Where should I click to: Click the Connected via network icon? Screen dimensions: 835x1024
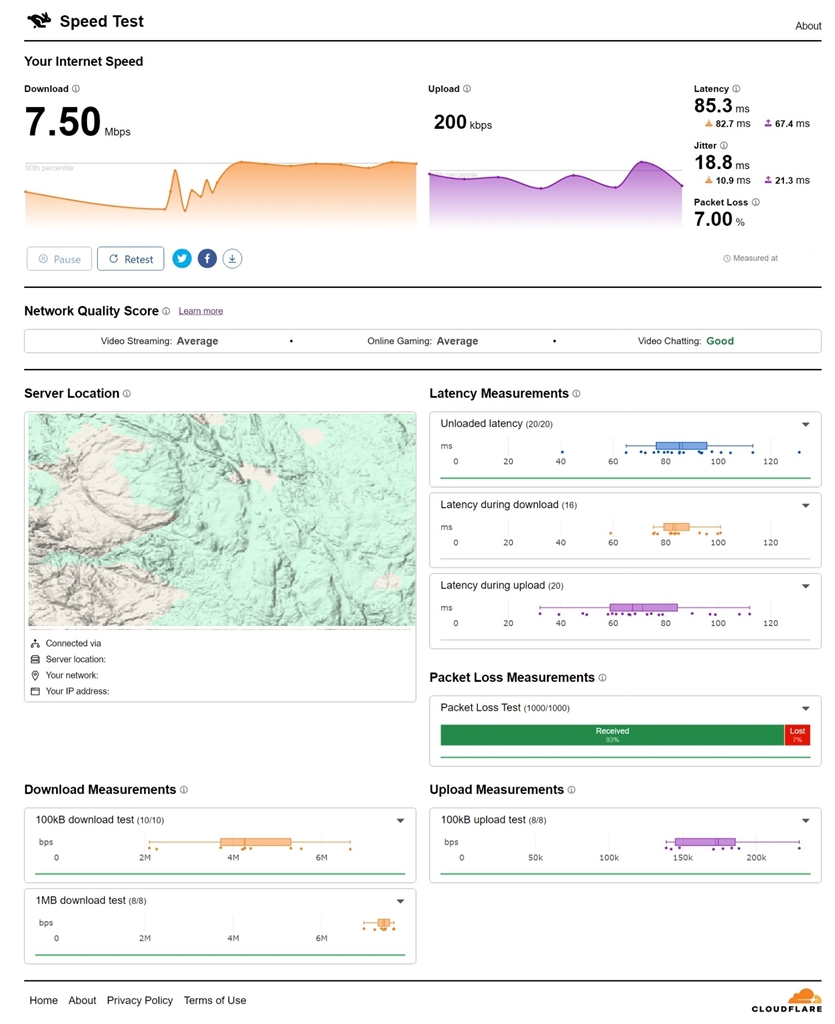pyautogui.click(x=35, y=644)
